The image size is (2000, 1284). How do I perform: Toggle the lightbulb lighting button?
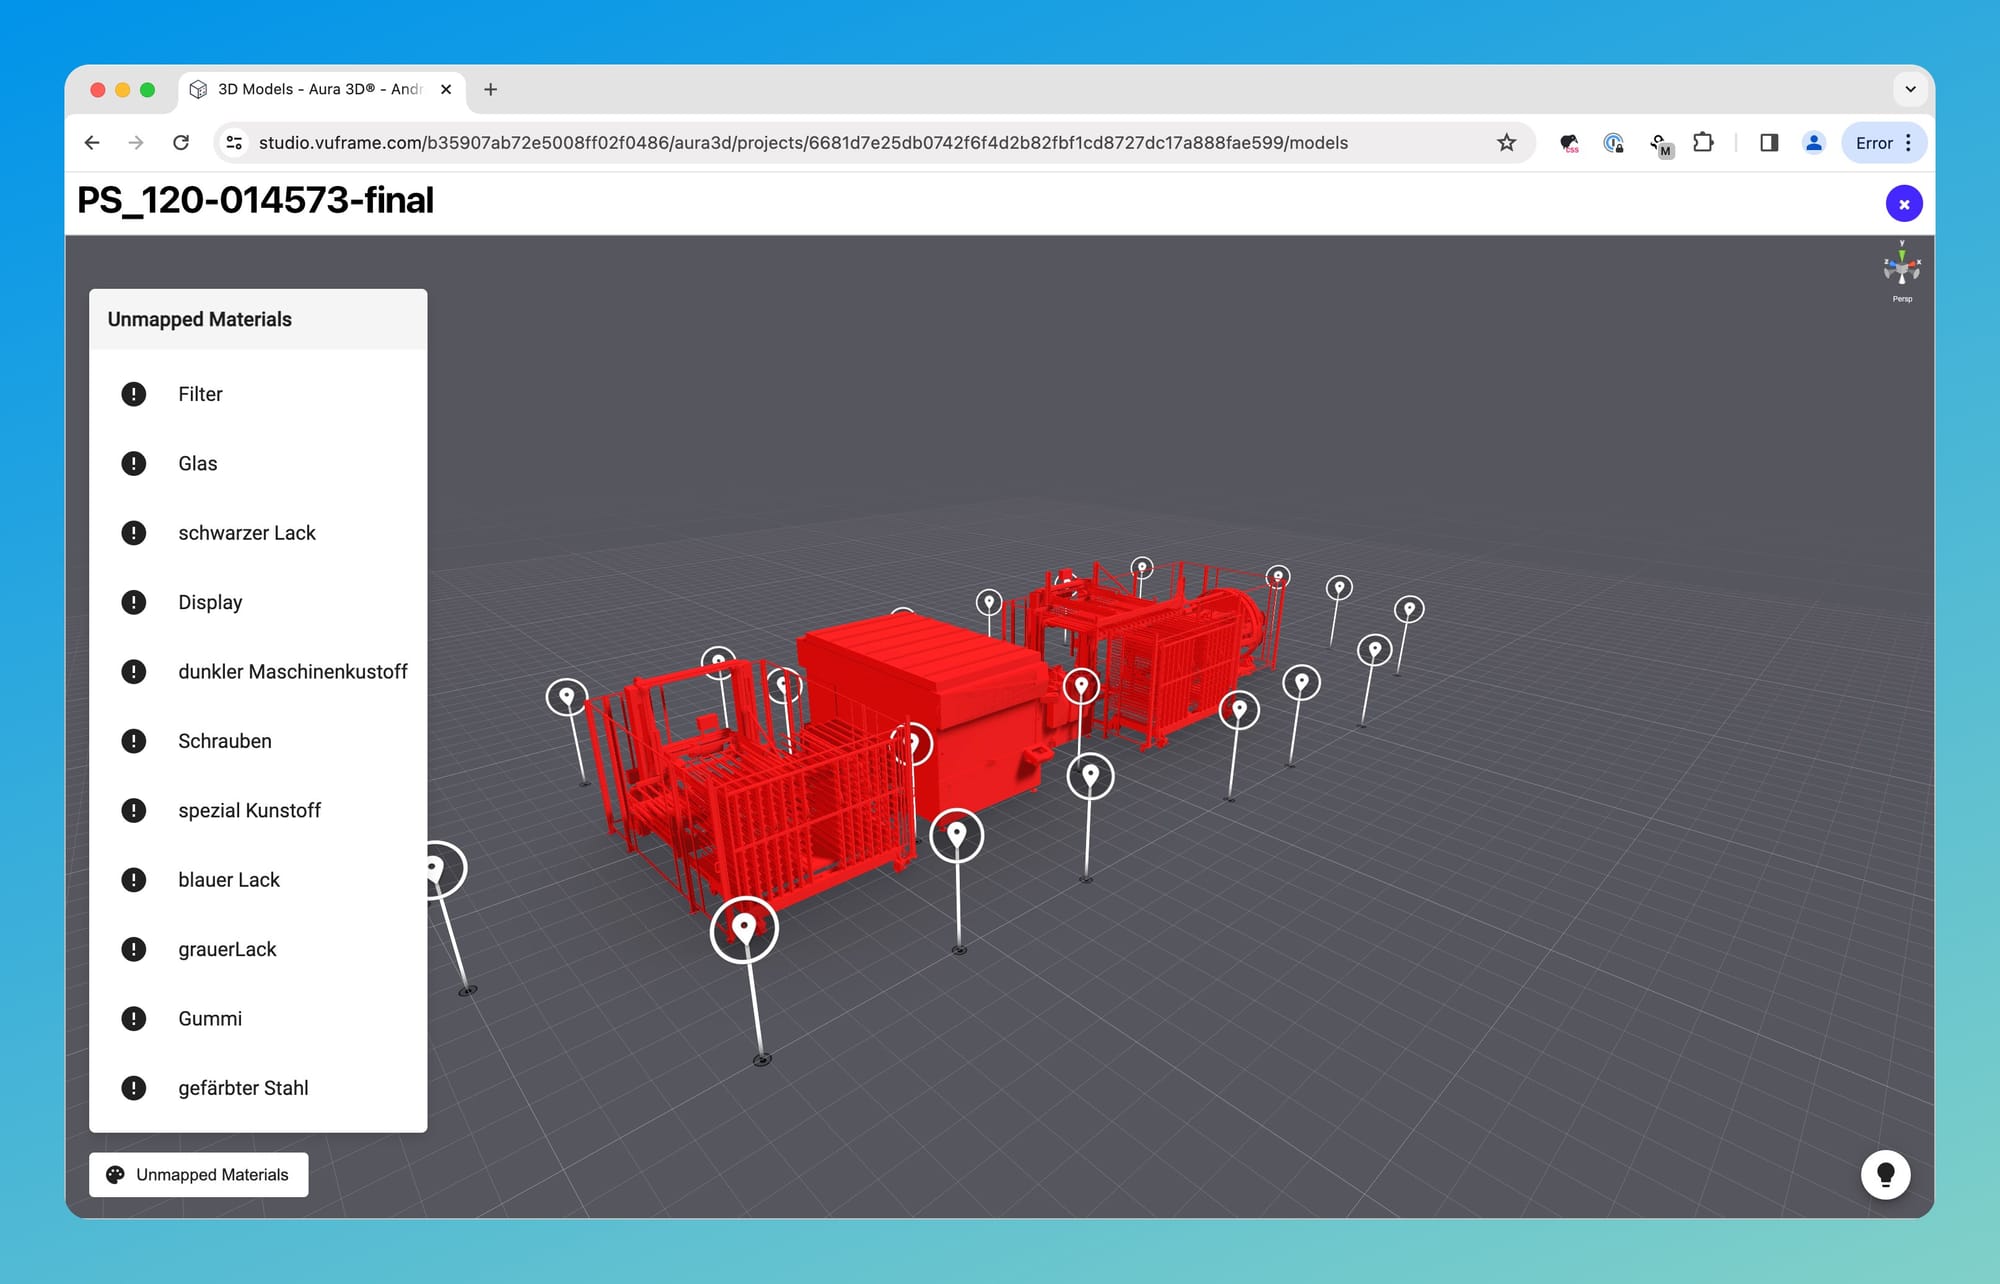coord(1885,1175)
